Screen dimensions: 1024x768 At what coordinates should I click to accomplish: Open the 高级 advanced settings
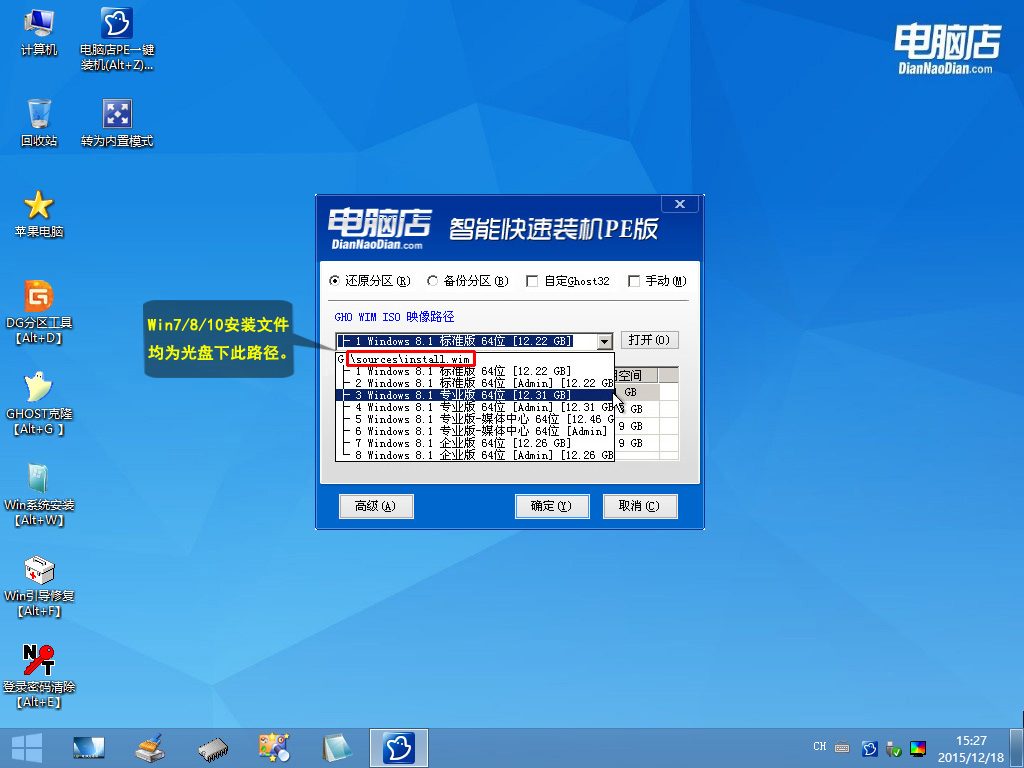tap(376, 506)
